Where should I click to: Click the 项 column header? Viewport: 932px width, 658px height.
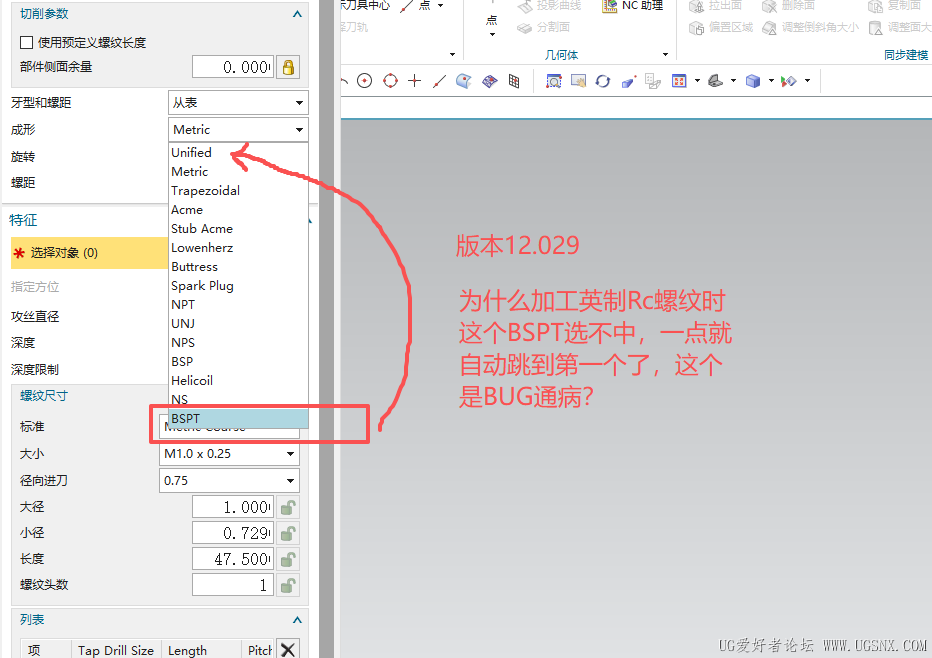click(46, 650)
